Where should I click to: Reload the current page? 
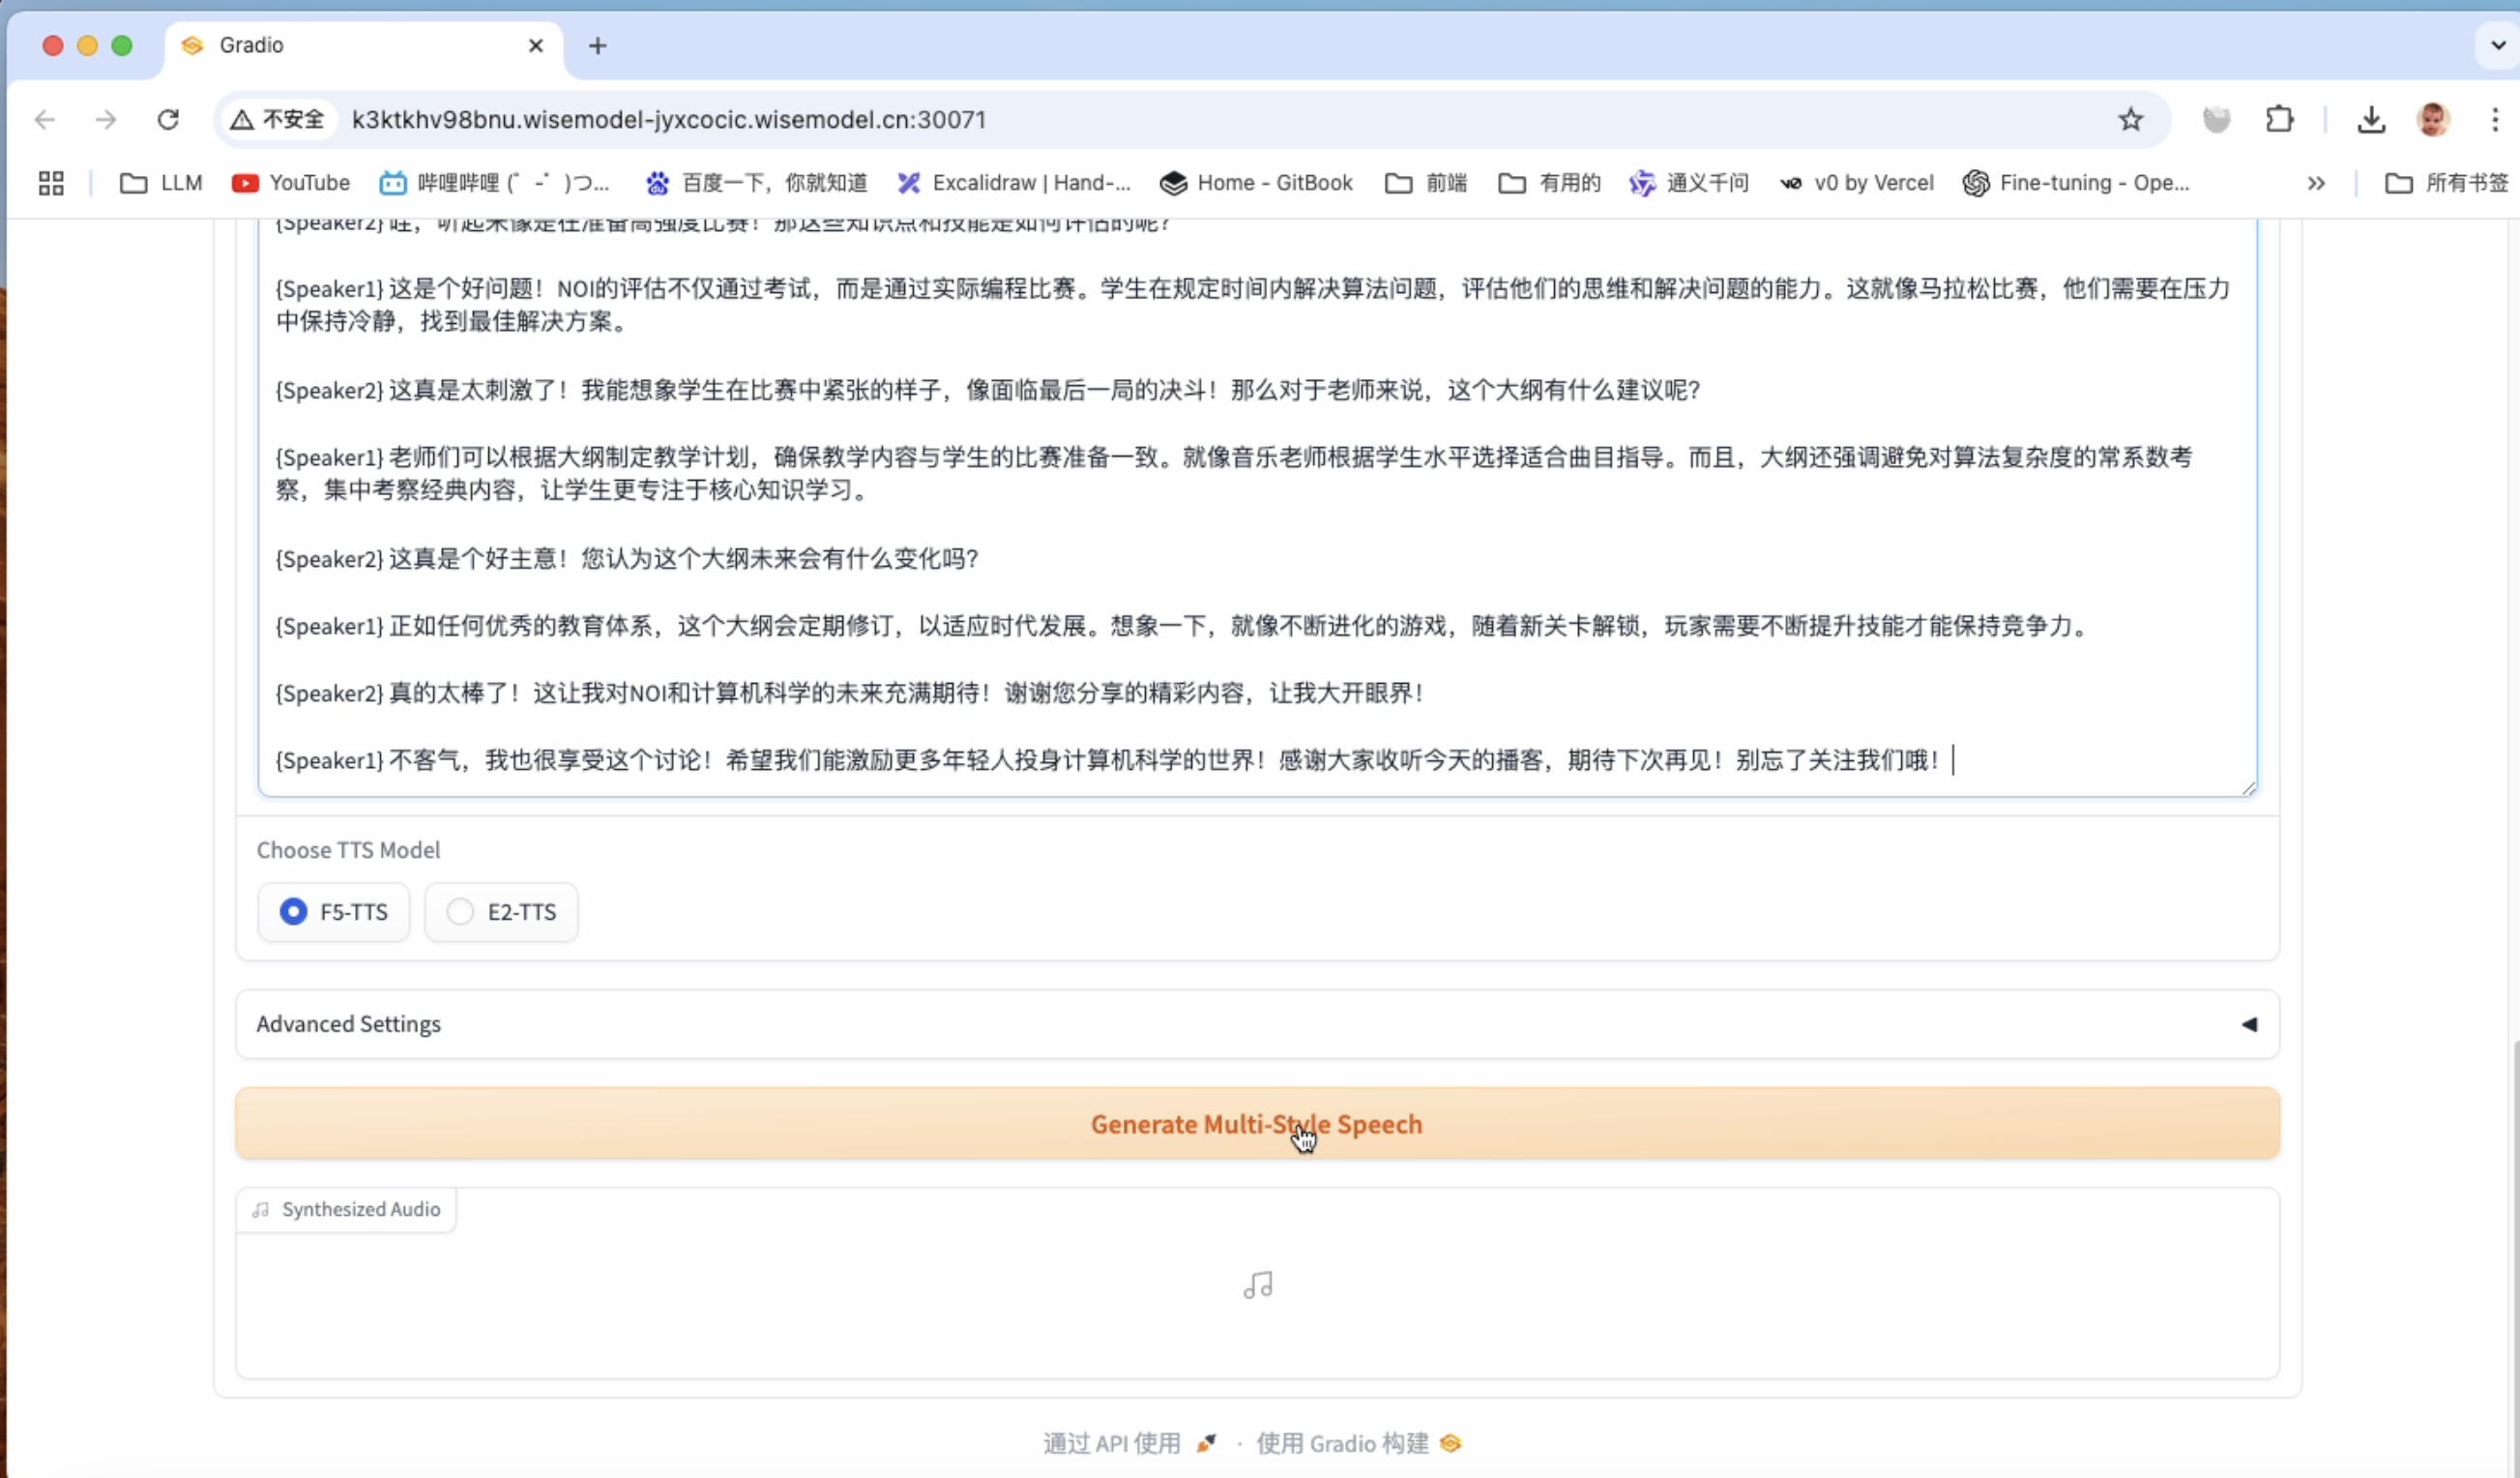pyautogui.click(x=168, y=119)
